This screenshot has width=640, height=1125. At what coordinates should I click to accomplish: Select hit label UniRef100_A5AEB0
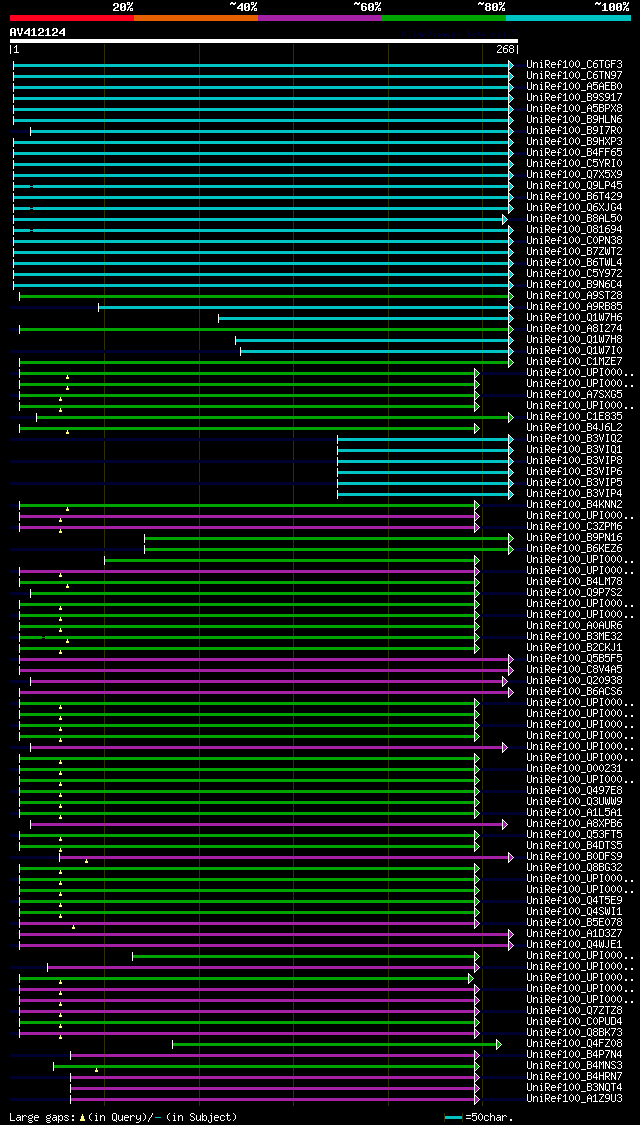(x=574, y=86)
